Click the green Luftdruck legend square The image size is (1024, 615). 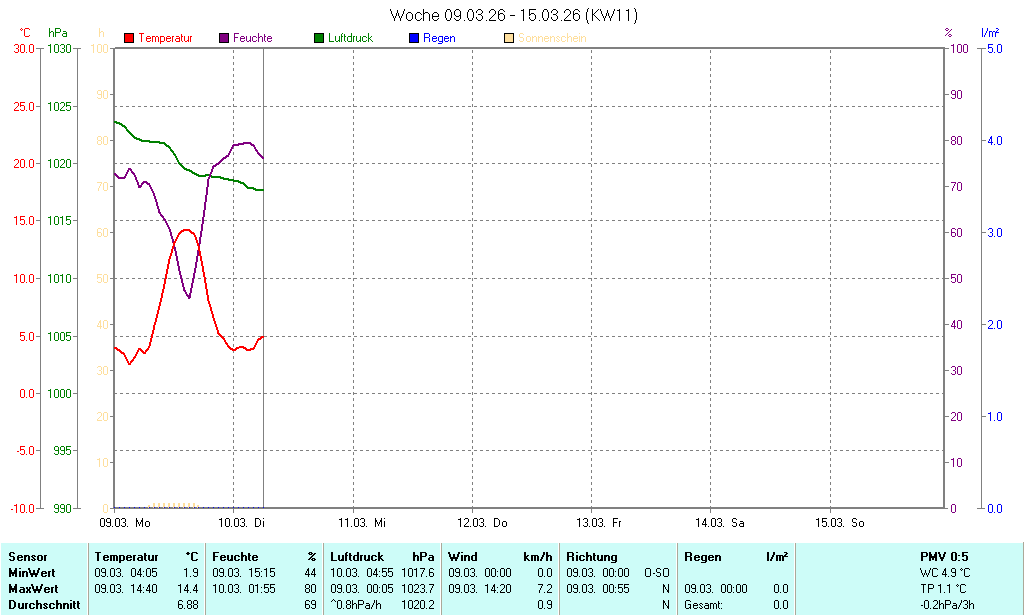point(319,38)
